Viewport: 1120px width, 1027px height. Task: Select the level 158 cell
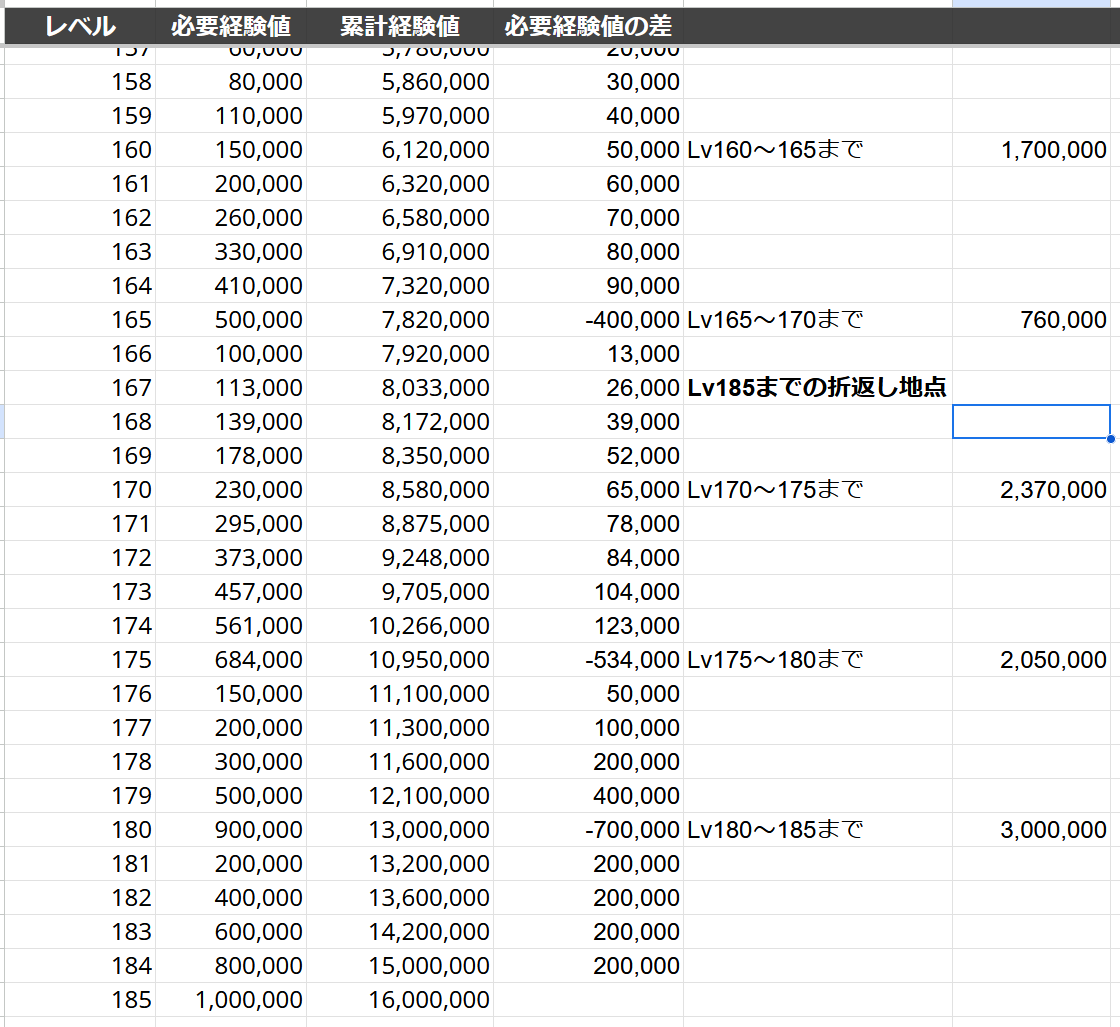[80, 81]
